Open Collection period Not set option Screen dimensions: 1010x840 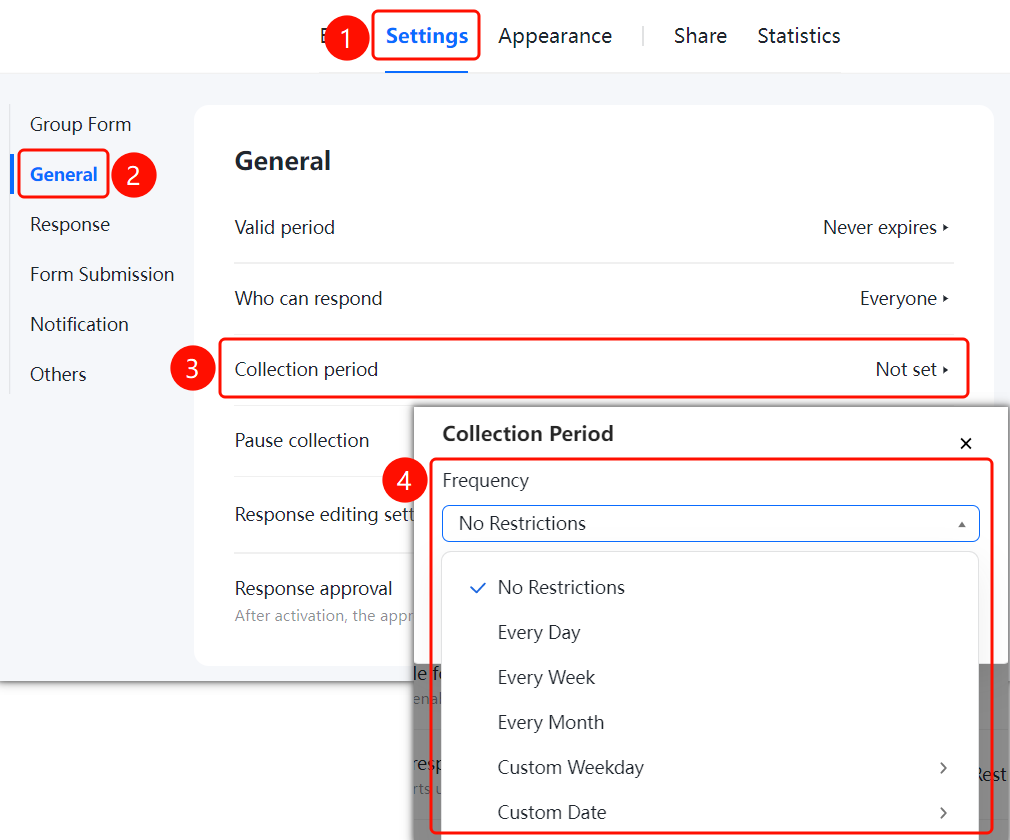pos(912,369)
